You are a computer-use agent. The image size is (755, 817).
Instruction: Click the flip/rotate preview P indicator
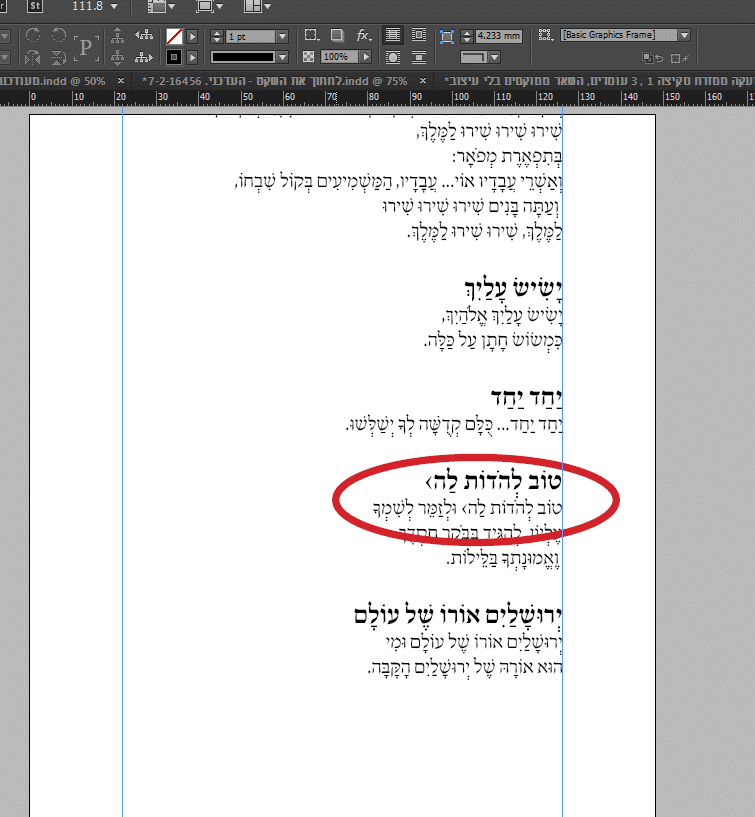click(x=86, y=48)
